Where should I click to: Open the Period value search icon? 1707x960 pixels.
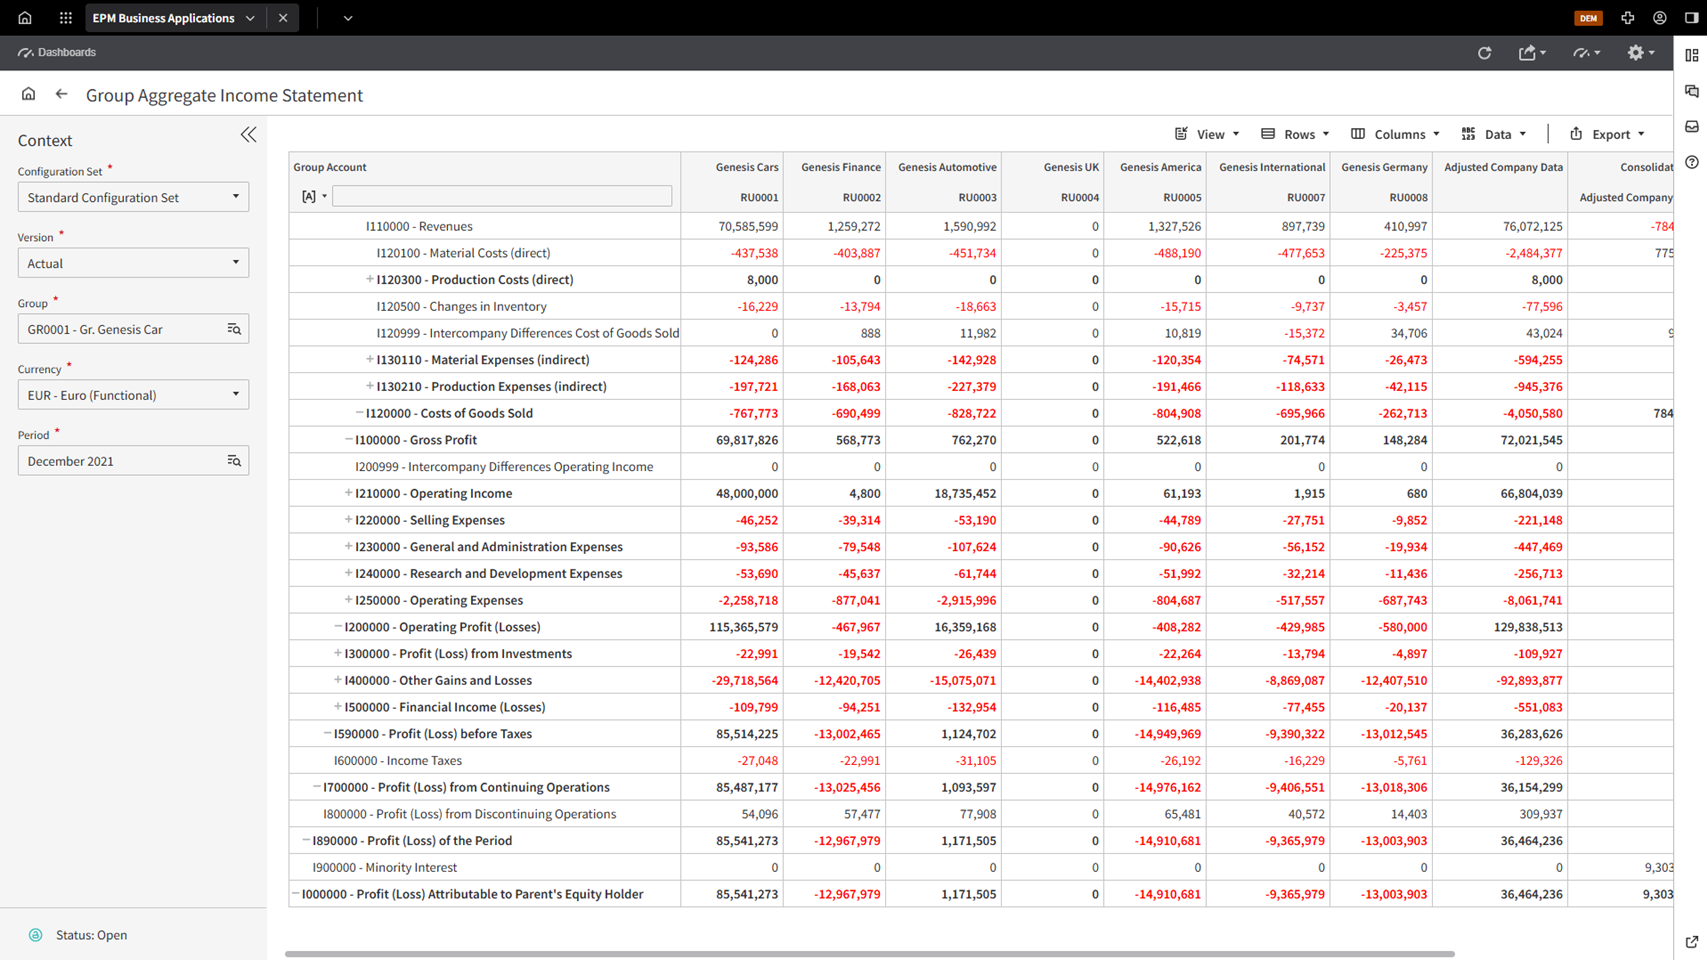pyautogui.click(x=234, y=461)
